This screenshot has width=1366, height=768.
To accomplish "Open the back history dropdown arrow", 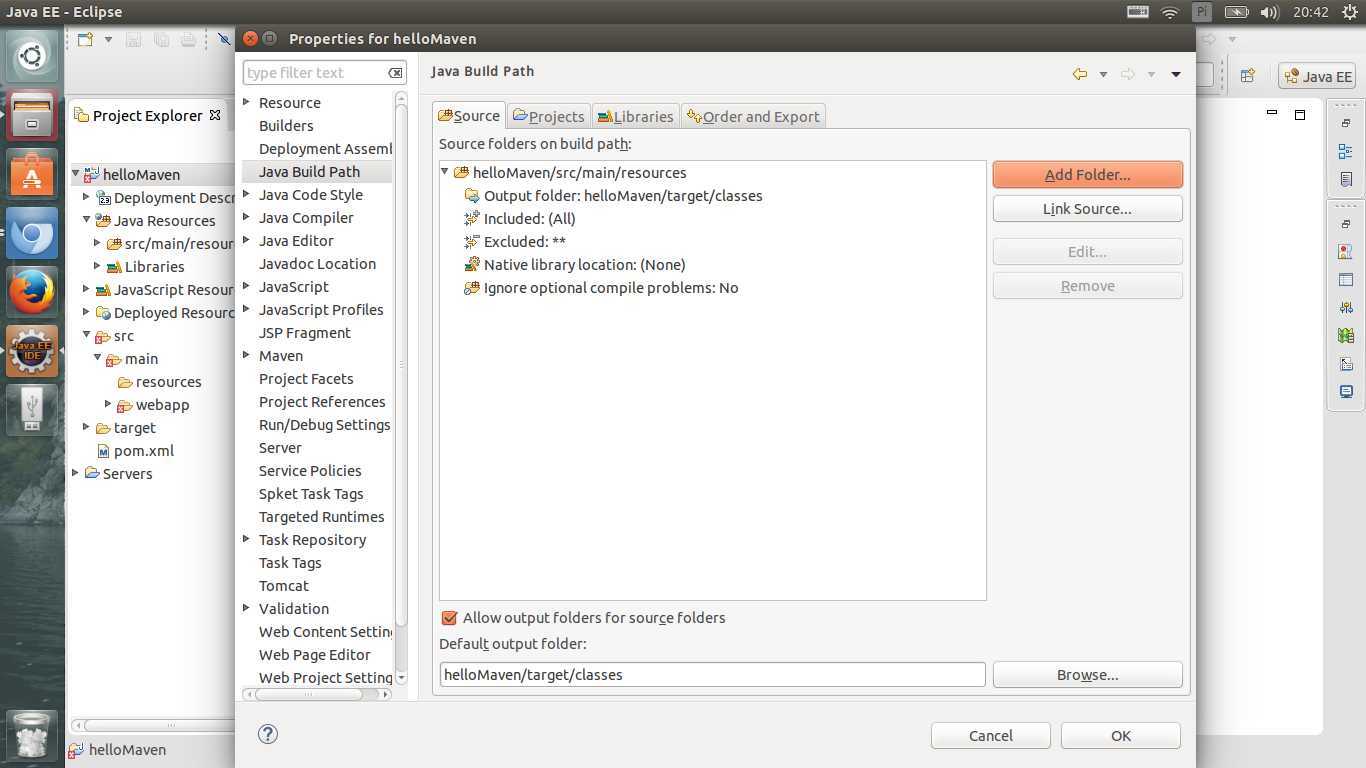I will [1103, 74].
